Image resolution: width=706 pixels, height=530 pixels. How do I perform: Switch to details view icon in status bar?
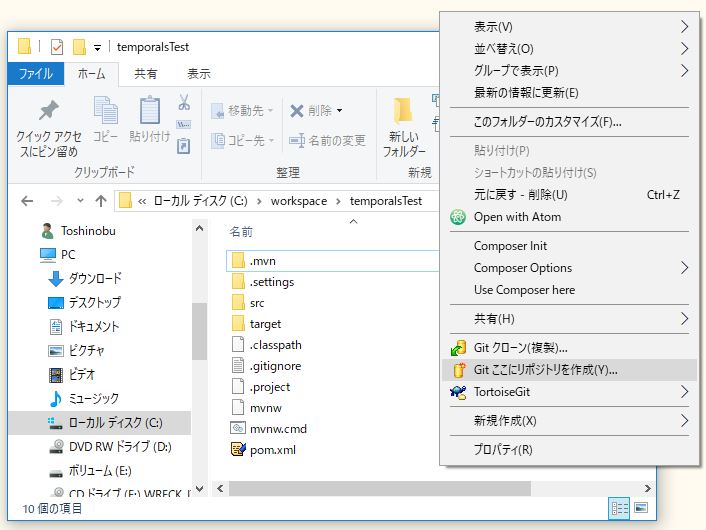pos(620,508)
